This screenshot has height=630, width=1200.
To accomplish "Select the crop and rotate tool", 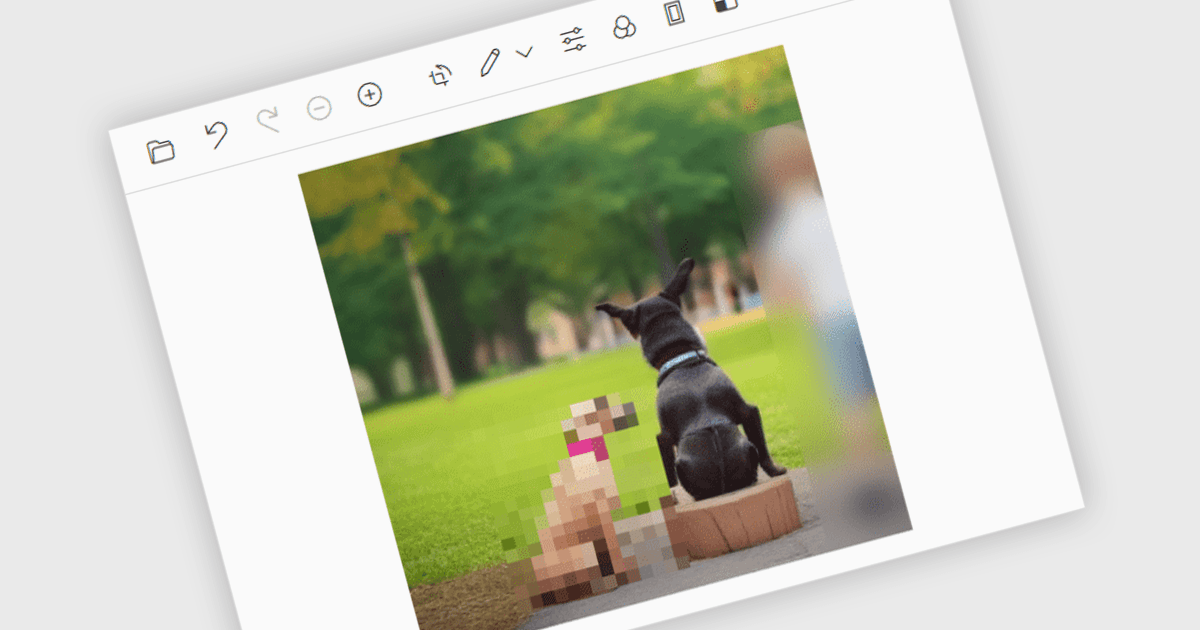I will point(440,76).
